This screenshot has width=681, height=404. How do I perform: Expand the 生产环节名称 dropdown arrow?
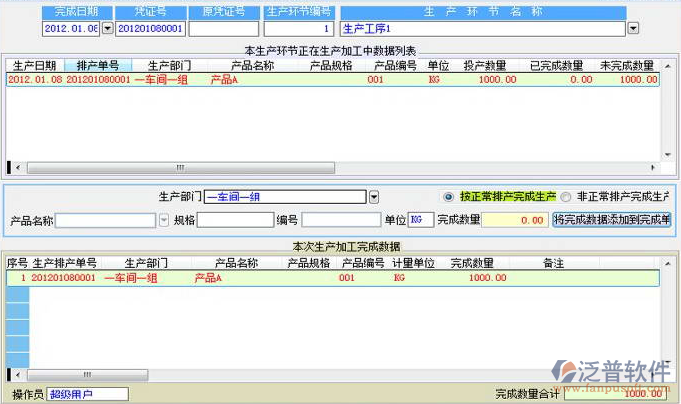pyautogui.click(x=632, y=28)
